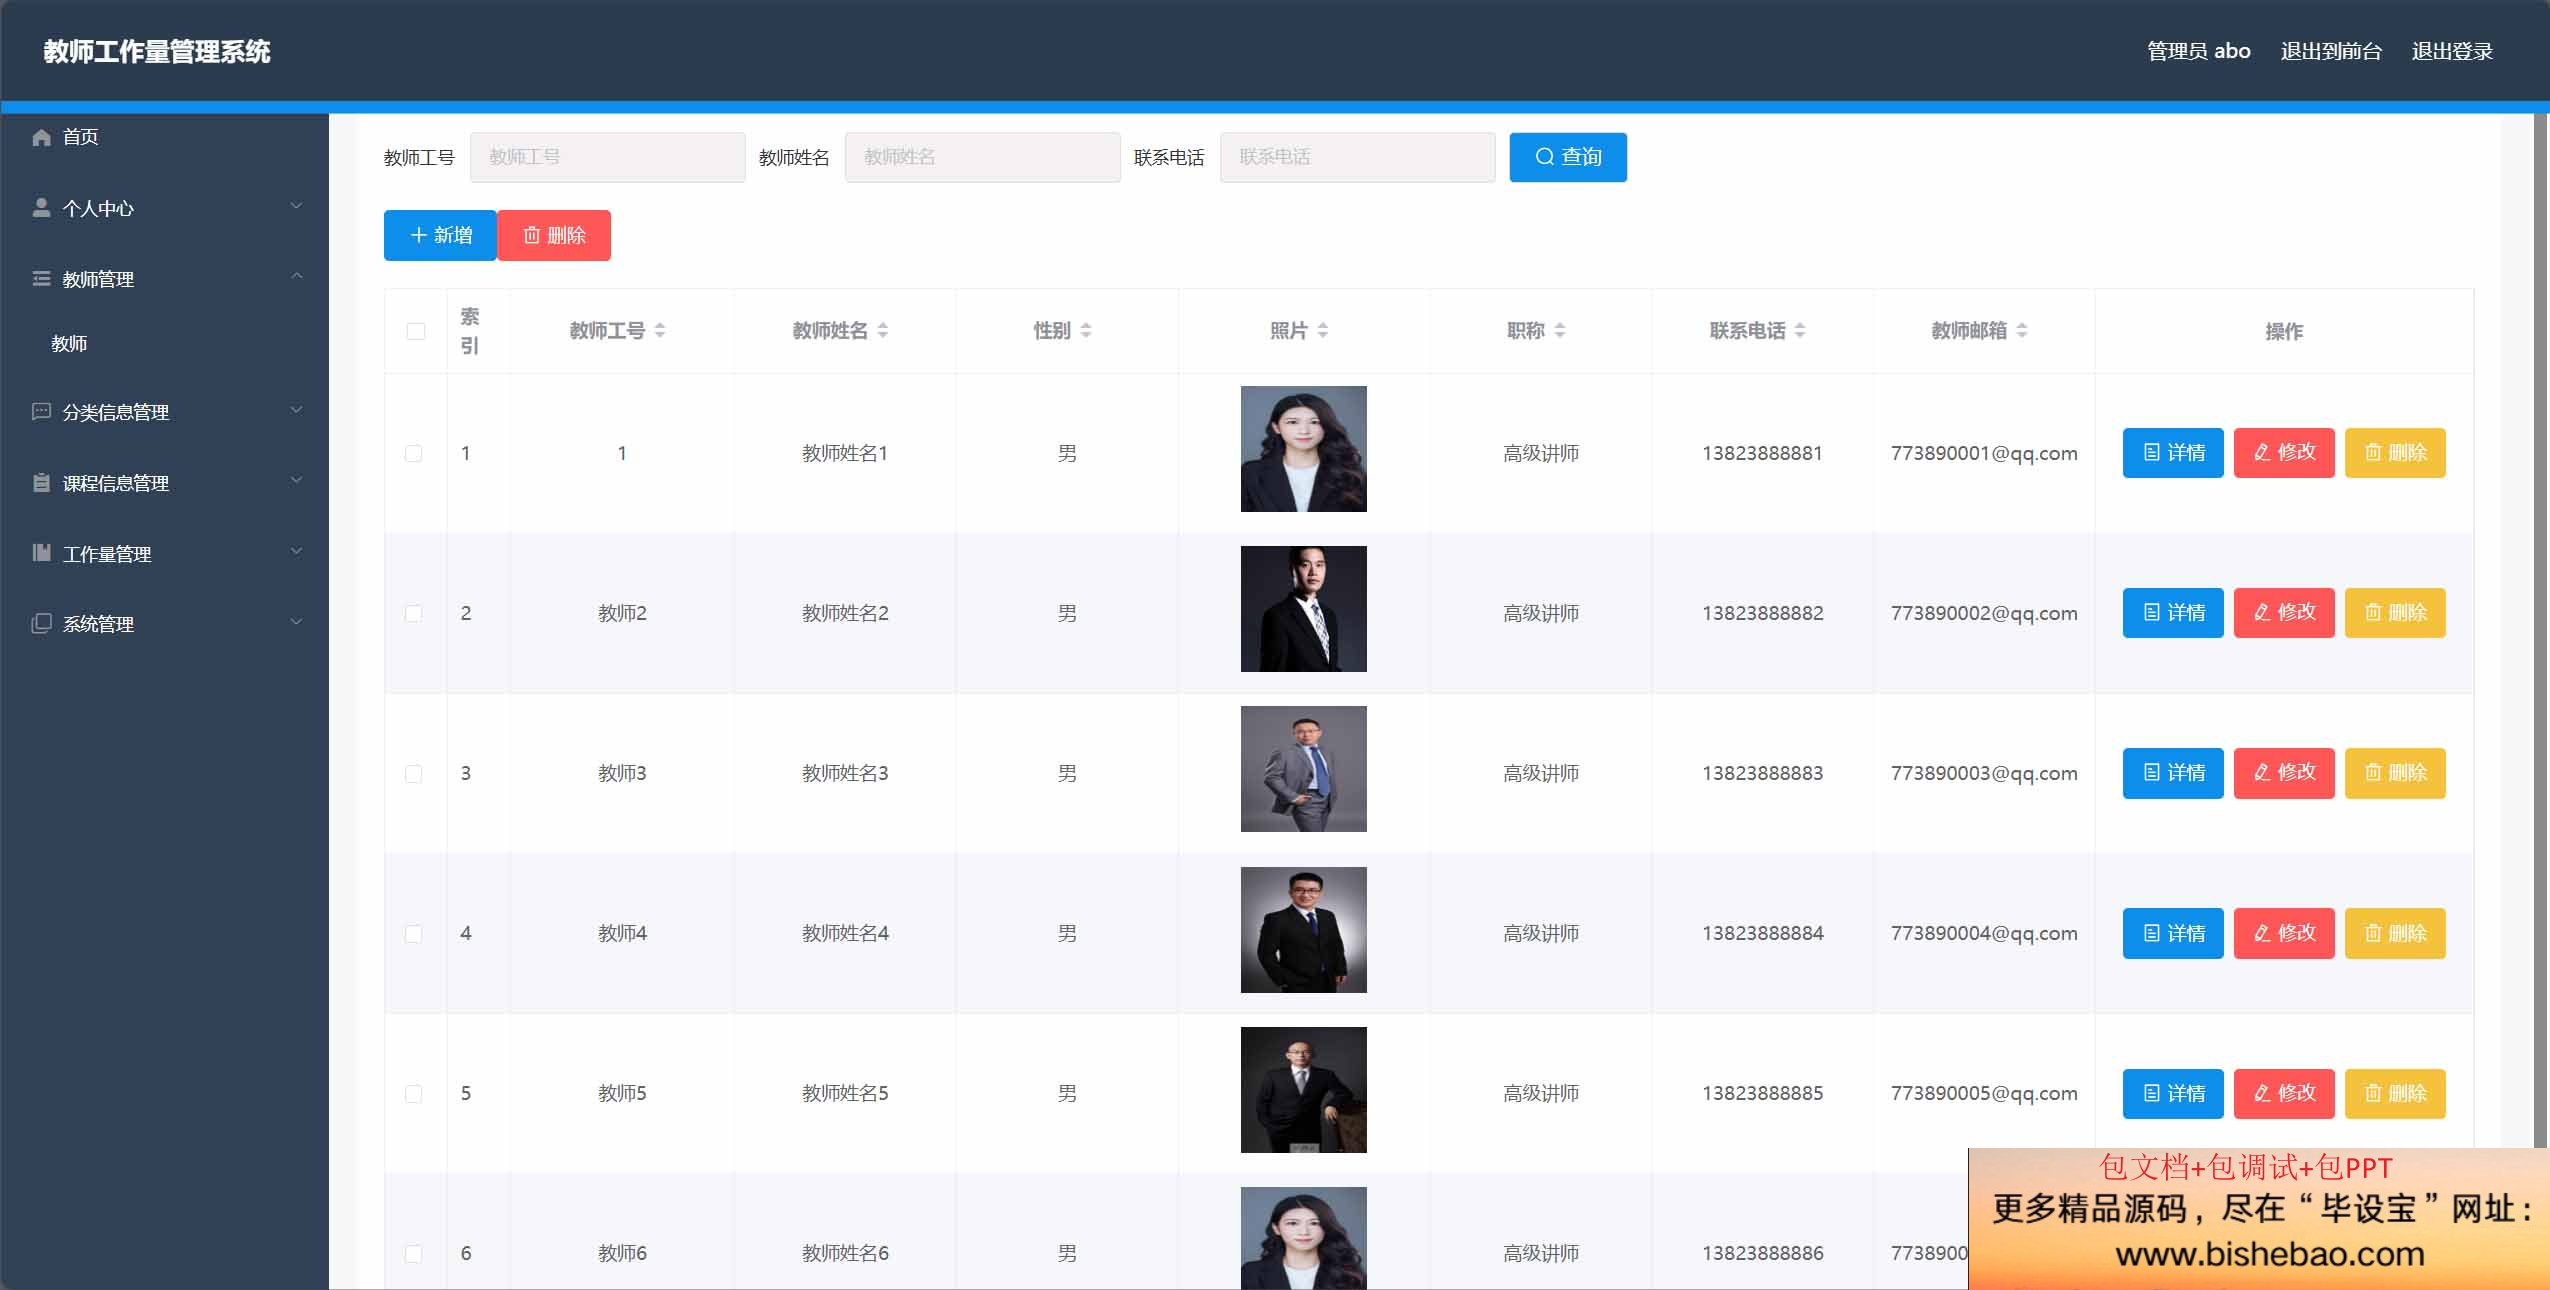2550x1290 pixels.
Task: Open the 课程信息管理 menu label
Action: 116,484
